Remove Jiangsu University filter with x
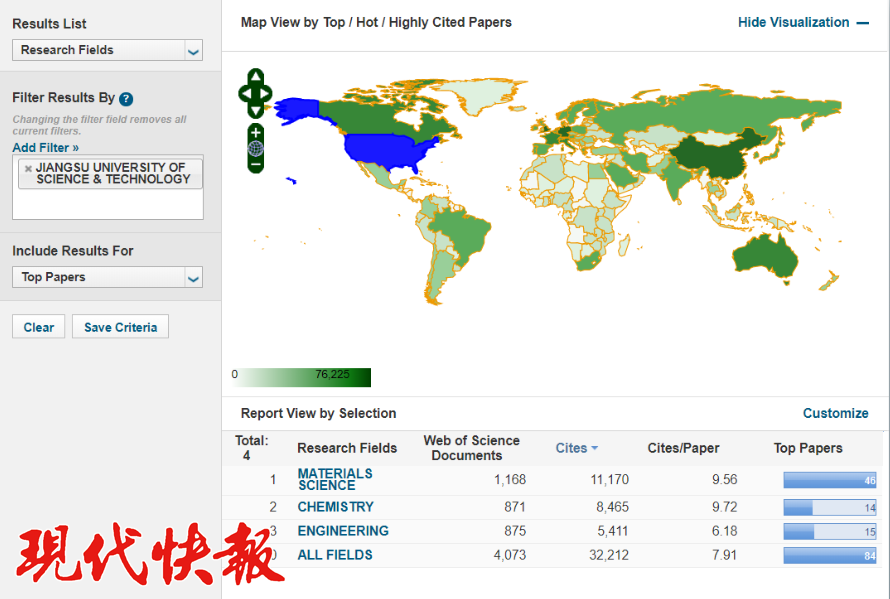The image size is (890, 599). (28, 168)
